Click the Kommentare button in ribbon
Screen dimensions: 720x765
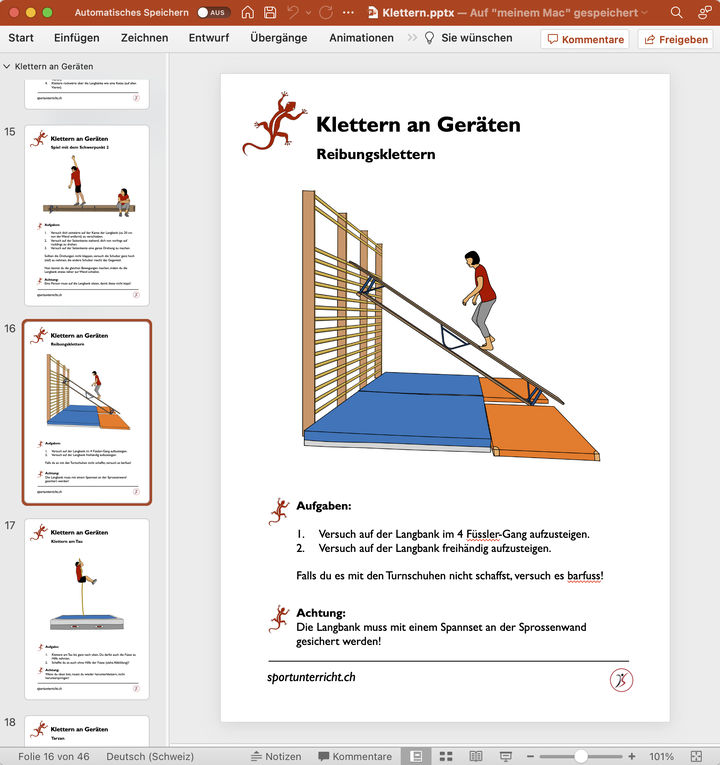pyautogui.click(x=585, y=40)
